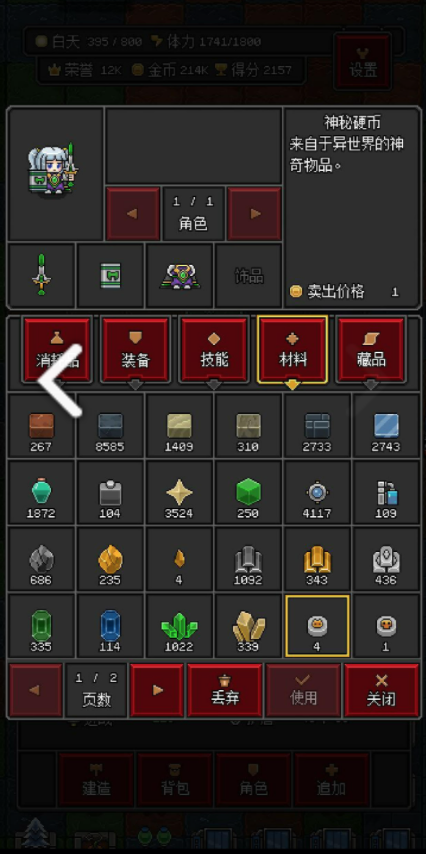Click the 丢弃 discard button
This screenshot has height=854, width=426.
224,690
